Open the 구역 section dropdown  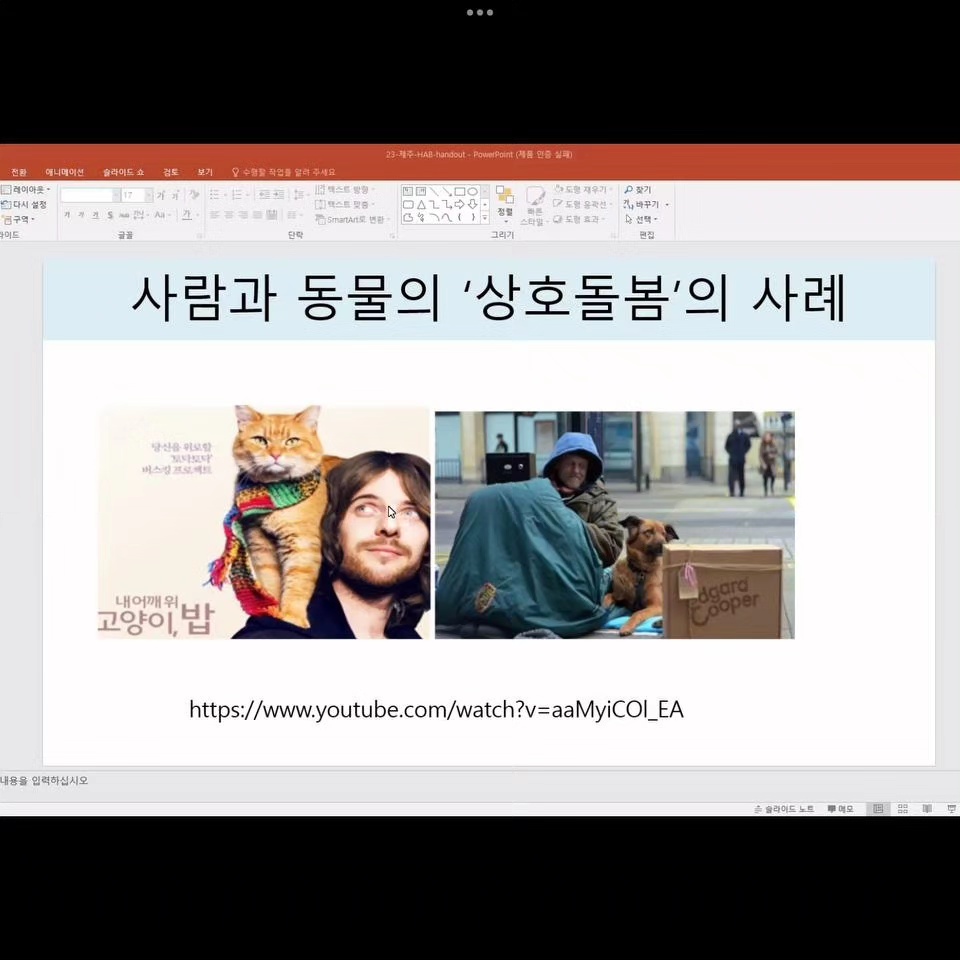pyautogui.click(x=18, y=219)
